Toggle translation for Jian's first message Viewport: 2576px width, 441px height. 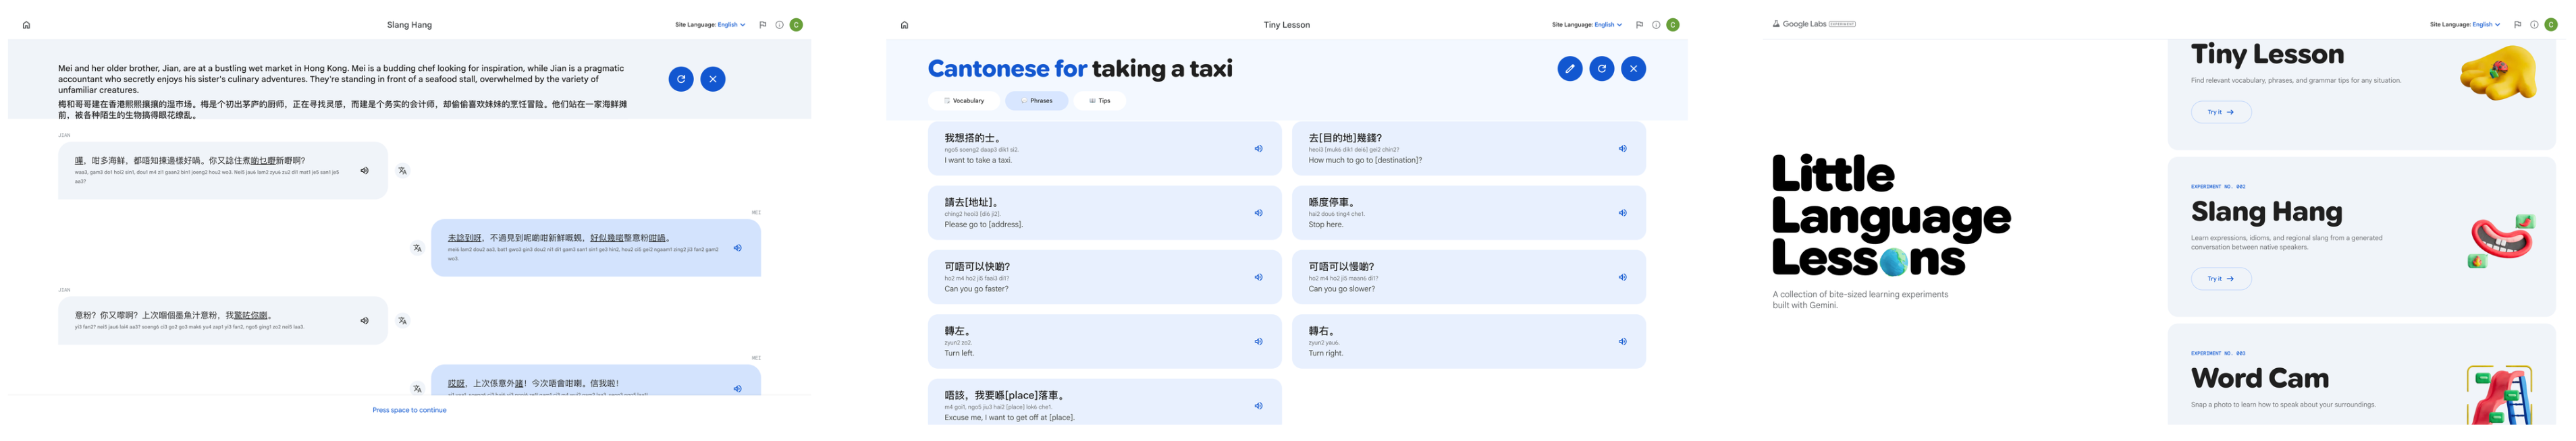click(x=402, y=171)
